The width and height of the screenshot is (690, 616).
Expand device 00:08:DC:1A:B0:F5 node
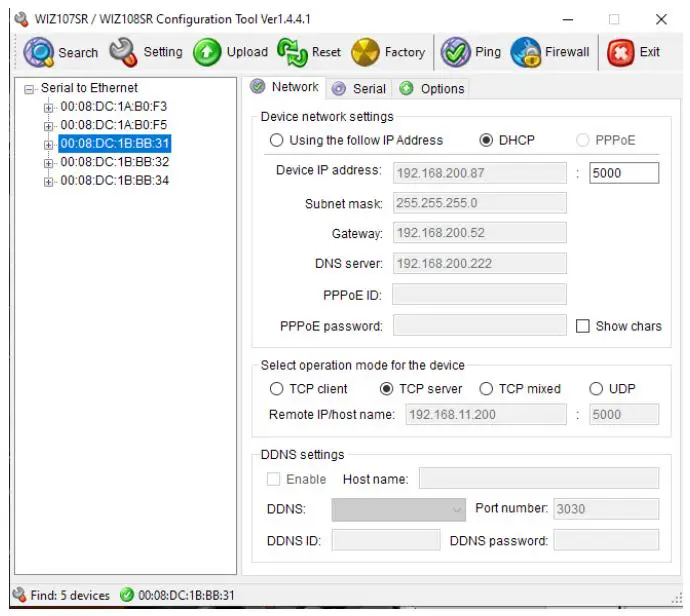(x=48, y=126)
